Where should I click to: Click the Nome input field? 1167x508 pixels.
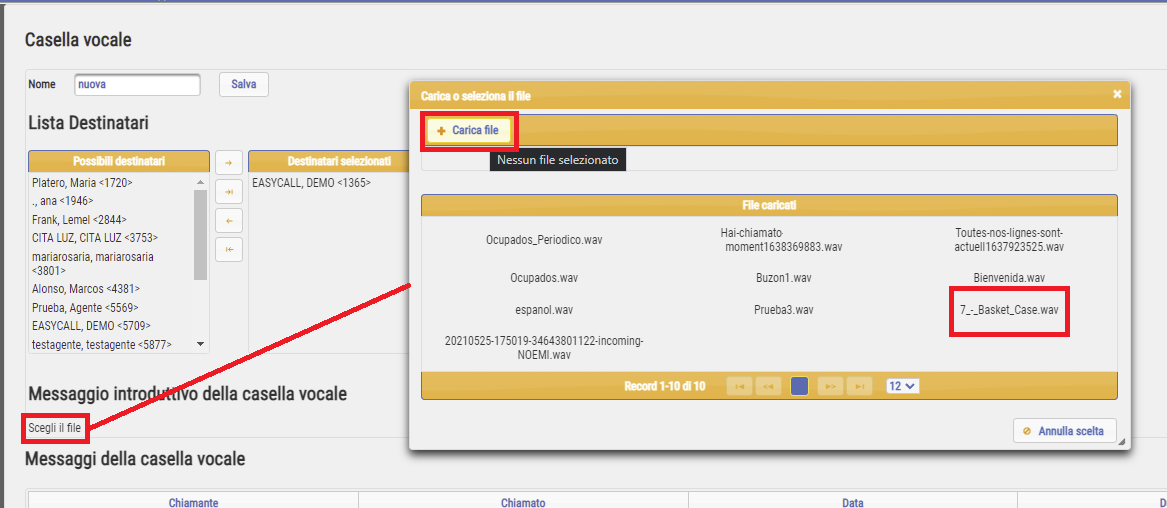pyautogui.click(x=137, y=84)
